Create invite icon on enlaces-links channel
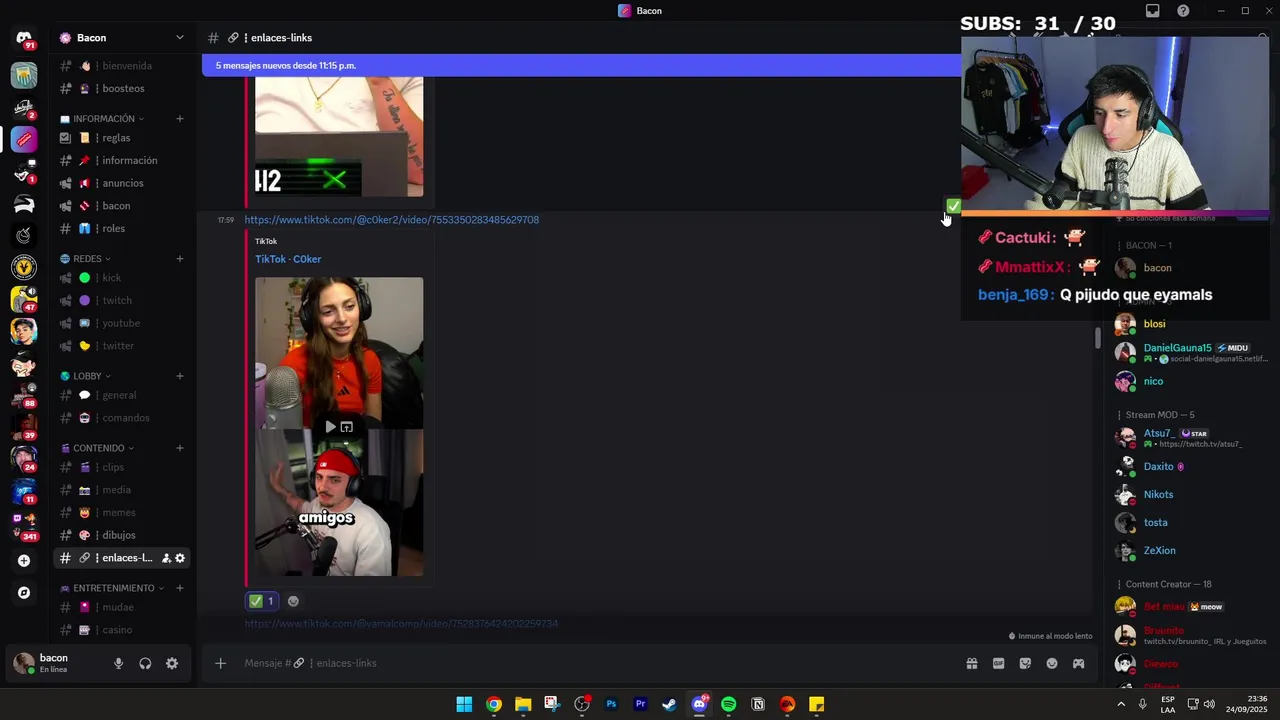1280x720 pixels. click(166, 558)
